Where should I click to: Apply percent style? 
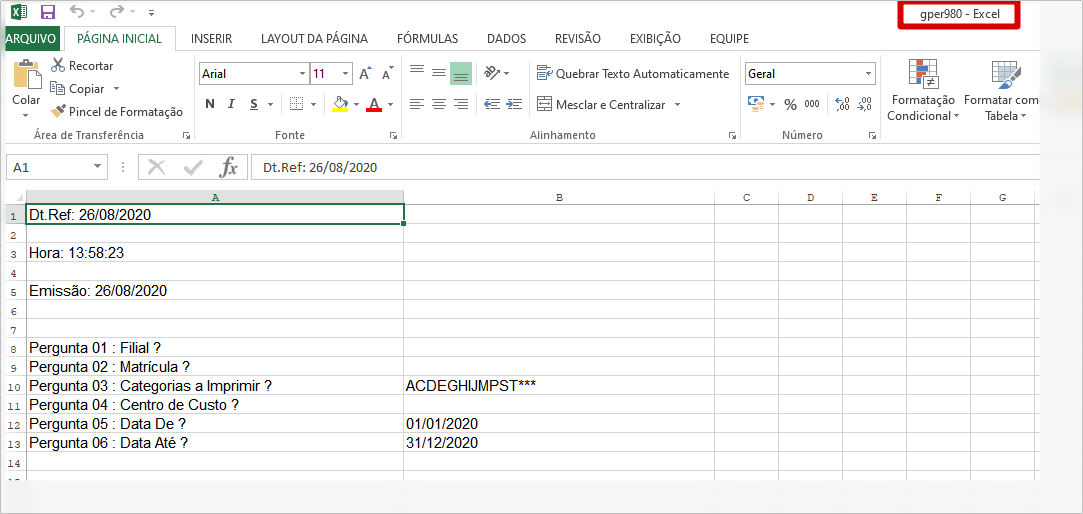[x=791, y=104]
